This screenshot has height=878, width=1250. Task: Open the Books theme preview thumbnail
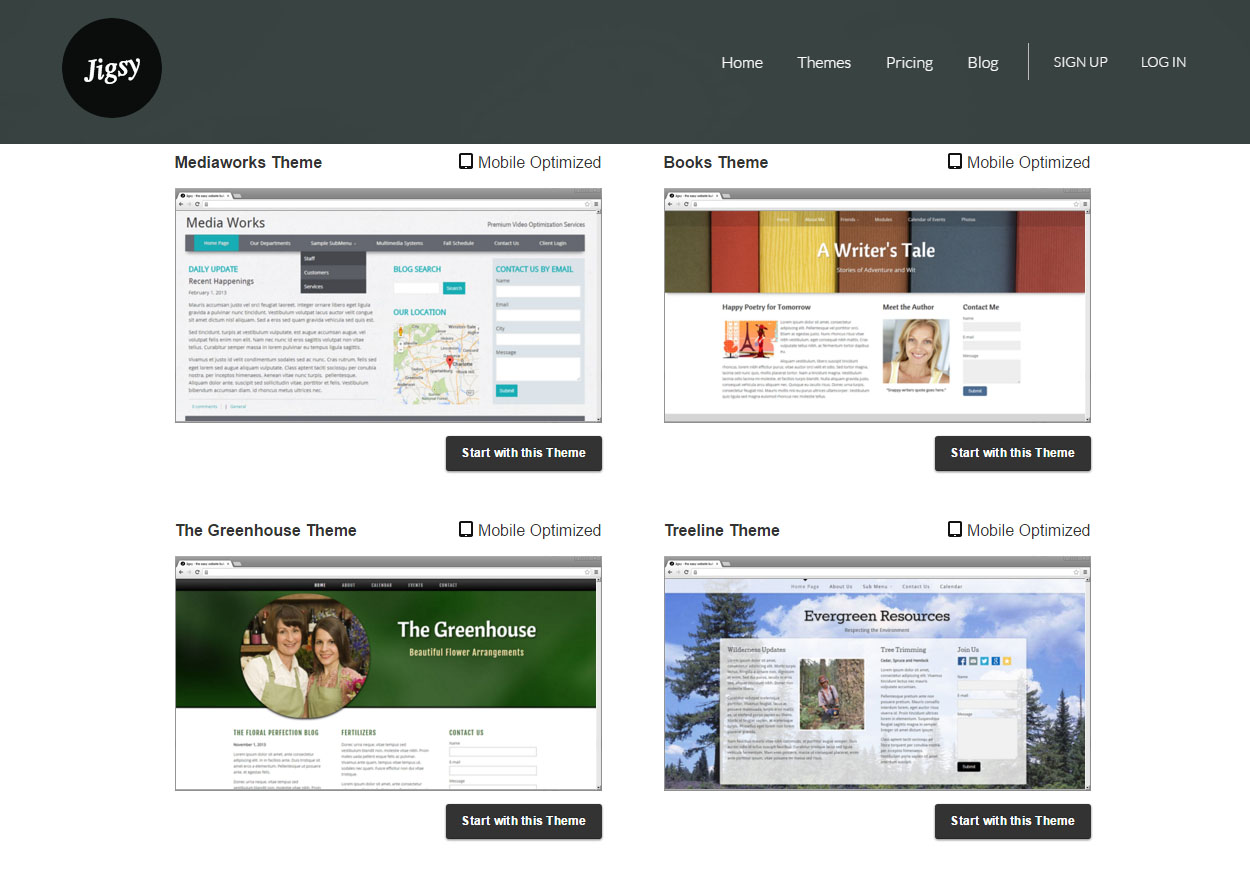pyautogui.click(x=877, y=305)
